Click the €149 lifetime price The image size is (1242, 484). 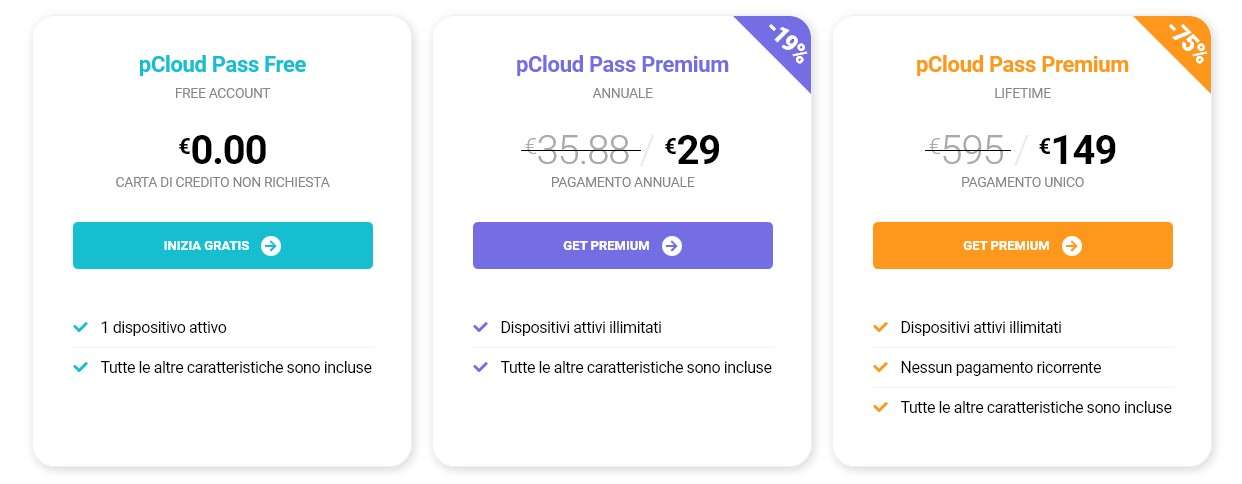coord(1078,150)
